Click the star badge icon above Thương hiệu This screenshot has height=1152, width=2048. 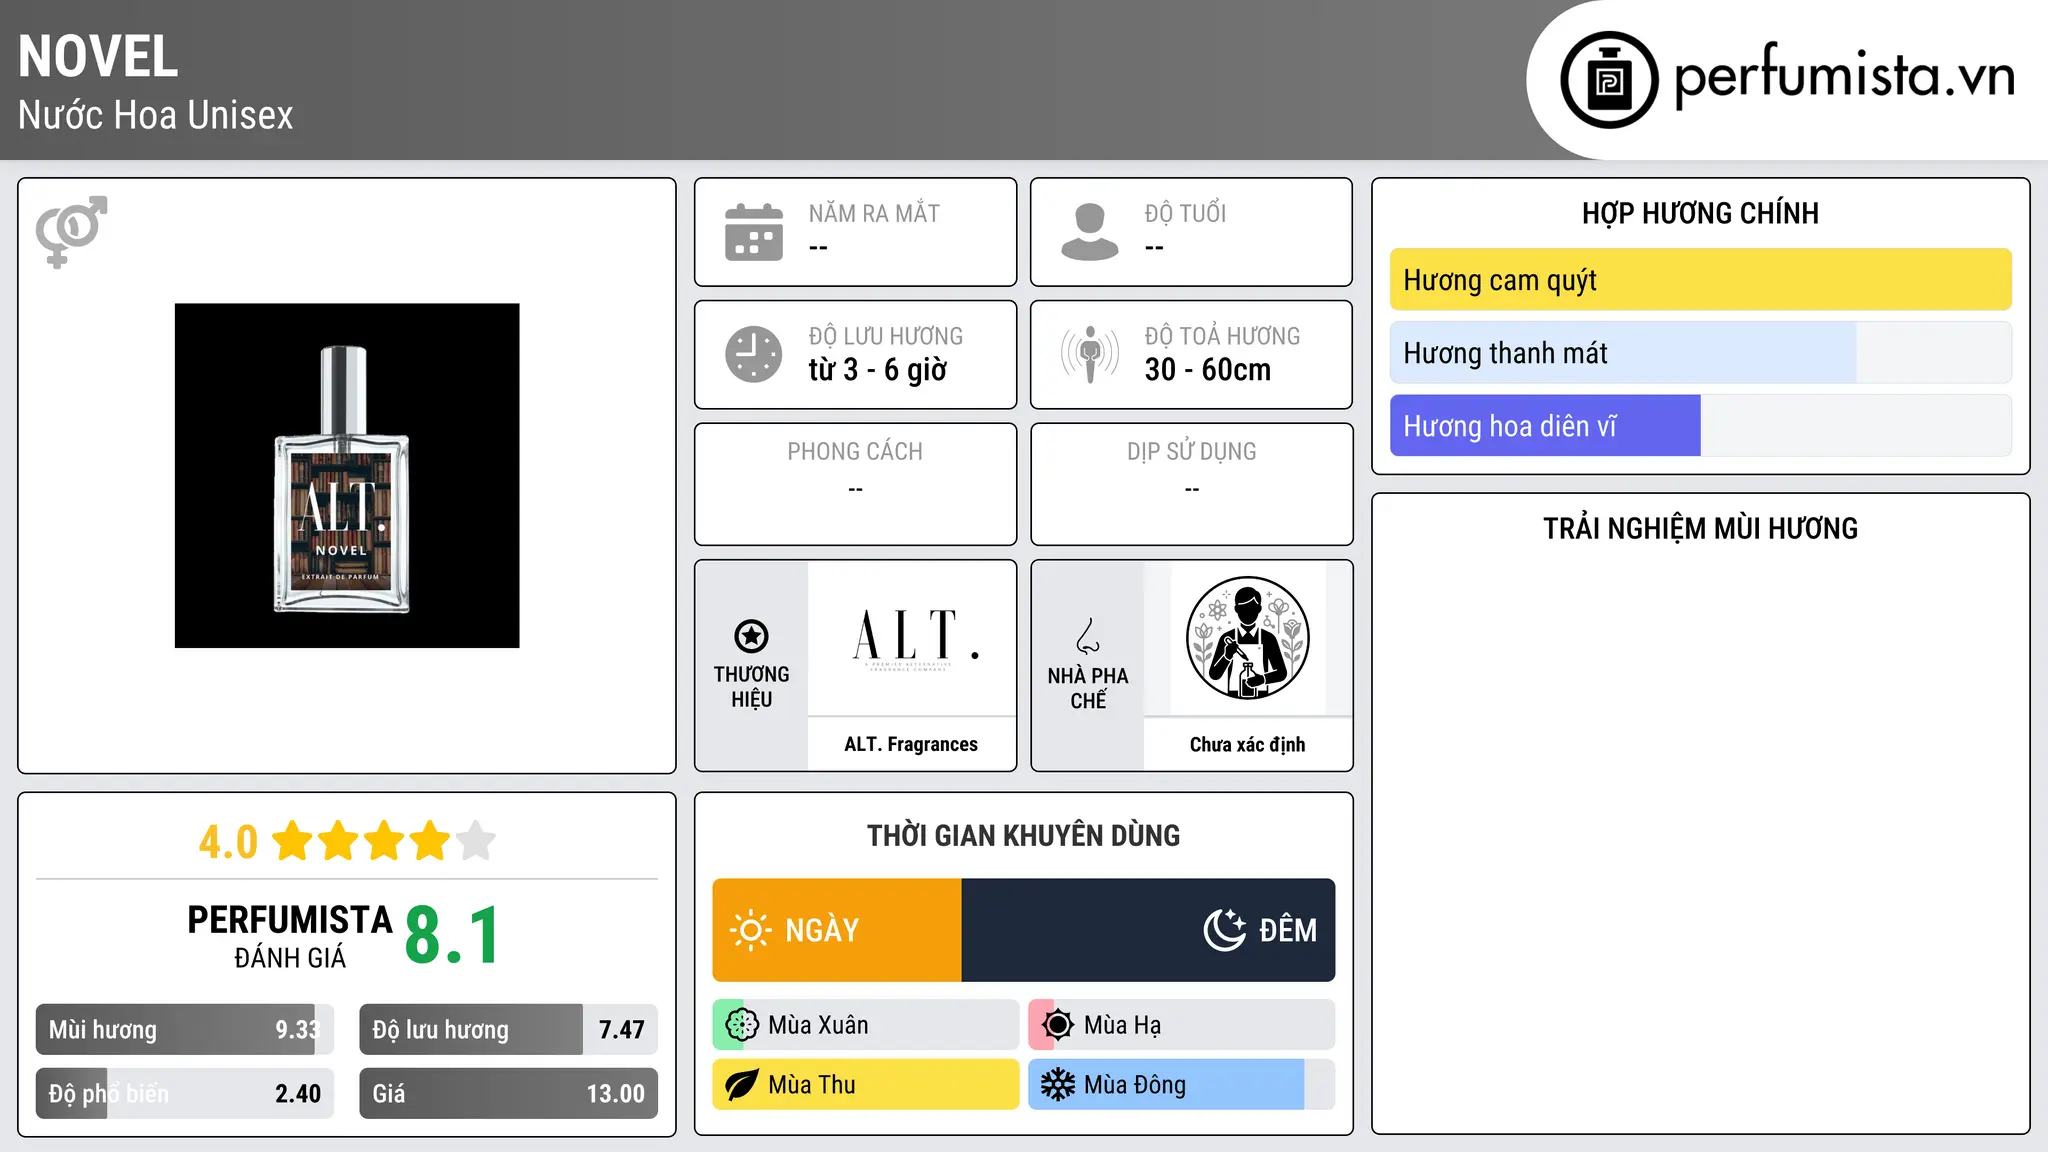[751, 636]
